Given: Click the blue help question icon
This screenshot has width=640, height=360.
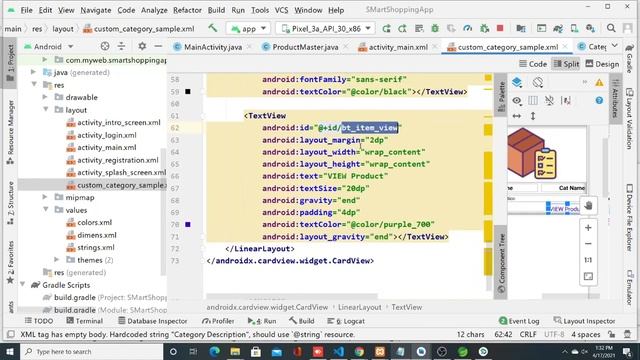Looking at the screenshot, I should tap(599, 100).
